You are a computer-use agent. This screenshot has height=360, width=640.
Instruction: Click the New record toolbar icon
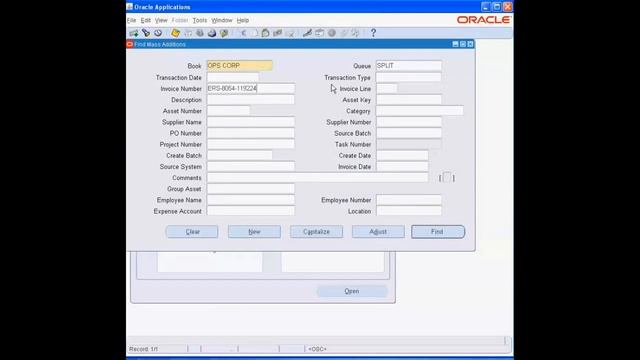coord(133,33)
